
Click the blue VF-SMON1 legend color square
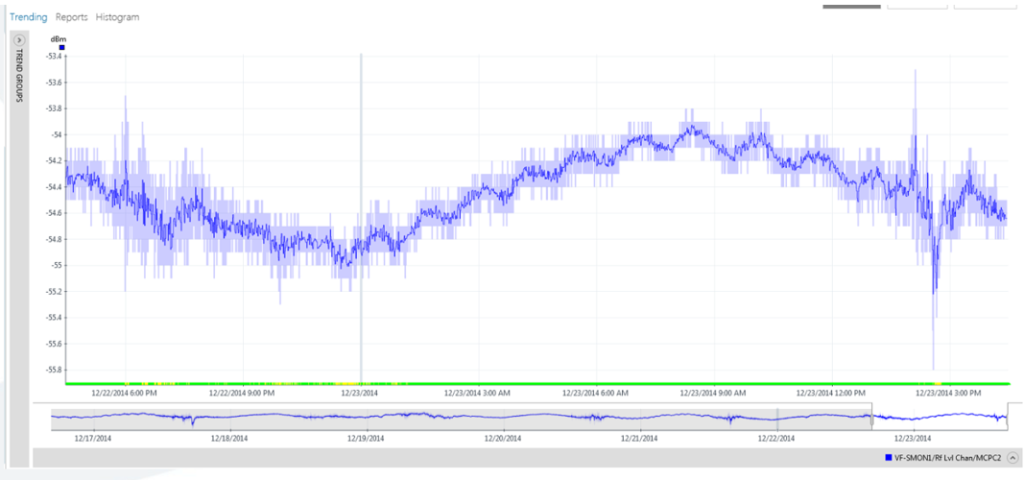point(888,457)
